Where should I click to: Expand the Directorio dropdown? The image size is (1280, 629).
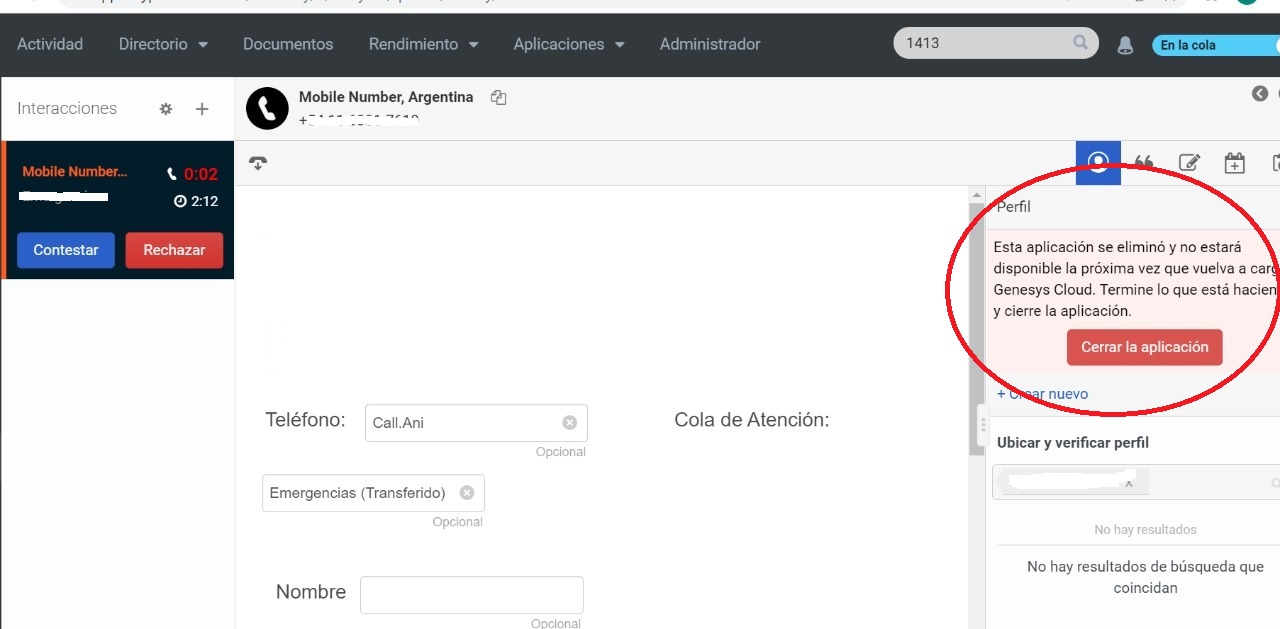point(163,44)
